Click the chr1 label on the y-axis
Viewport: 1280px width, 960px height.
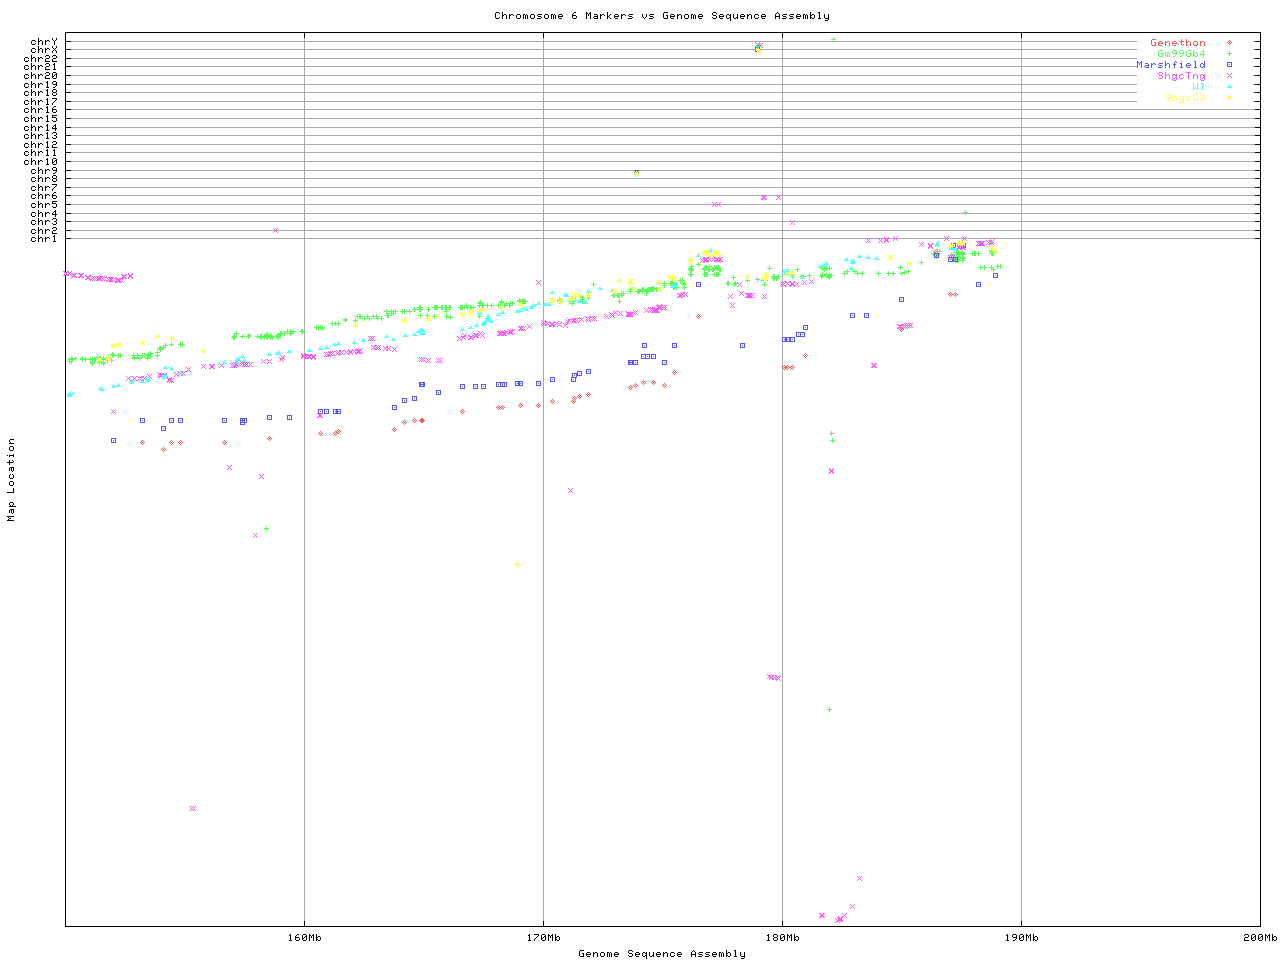click(44, 238)
